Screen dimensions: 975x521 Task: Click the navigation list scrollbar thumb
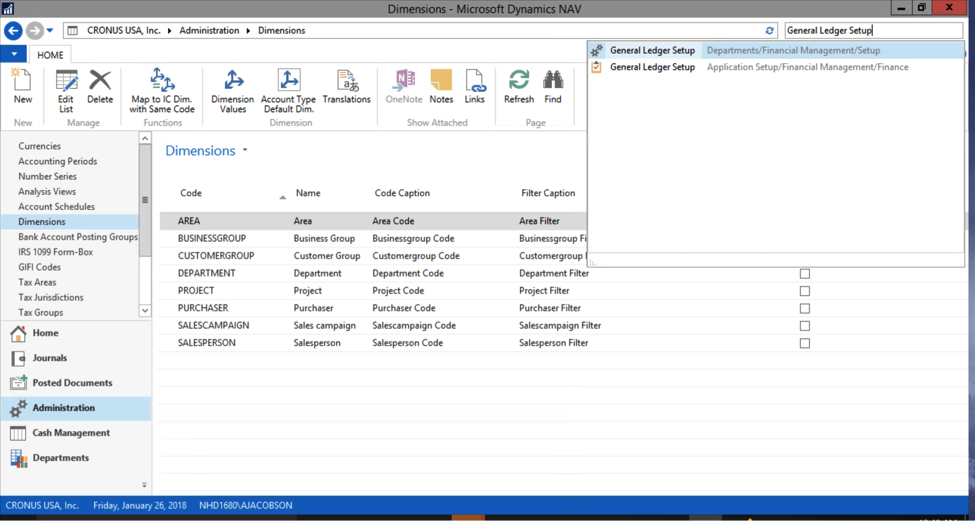pyautogui.click(x=145, y=200)
